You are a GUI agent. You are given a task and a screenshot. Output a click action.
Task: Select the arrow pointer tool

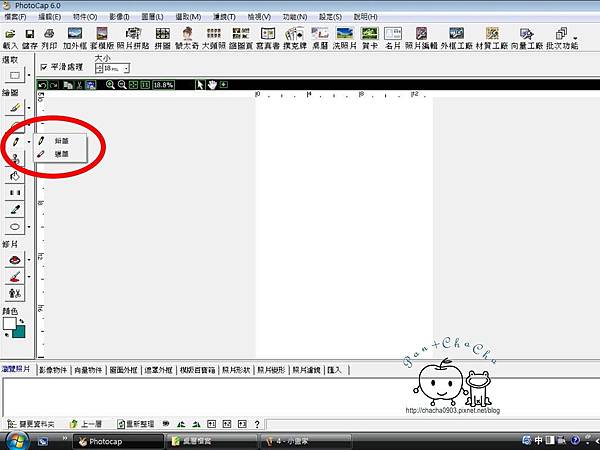pos(200,85)
